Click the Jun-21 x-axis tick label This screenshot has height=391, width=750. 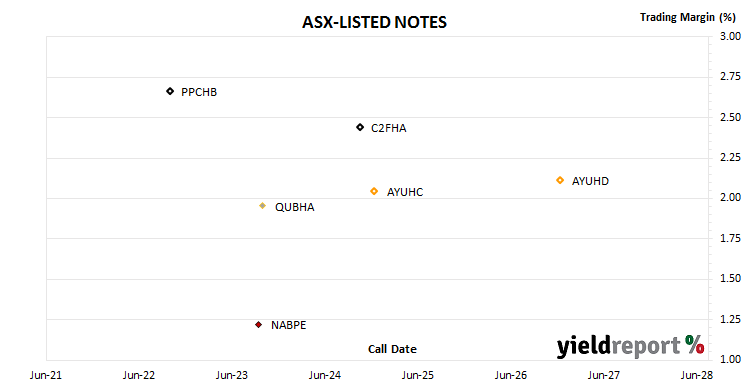[x=45, y=375]
